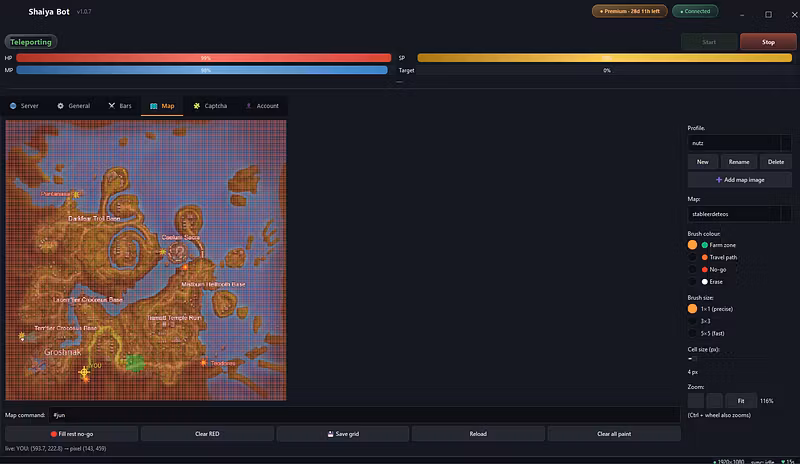Click the live YOU coordinates status text

point(56,449)
